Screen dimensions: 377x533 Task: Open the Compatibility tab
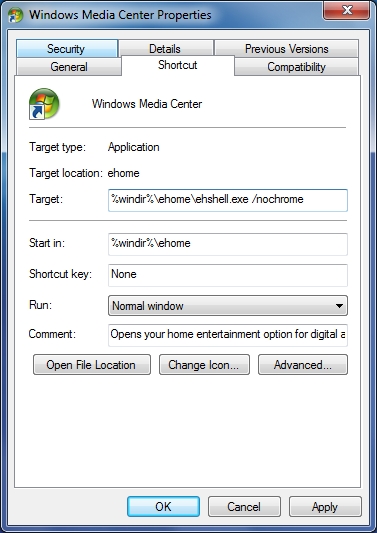296,67
